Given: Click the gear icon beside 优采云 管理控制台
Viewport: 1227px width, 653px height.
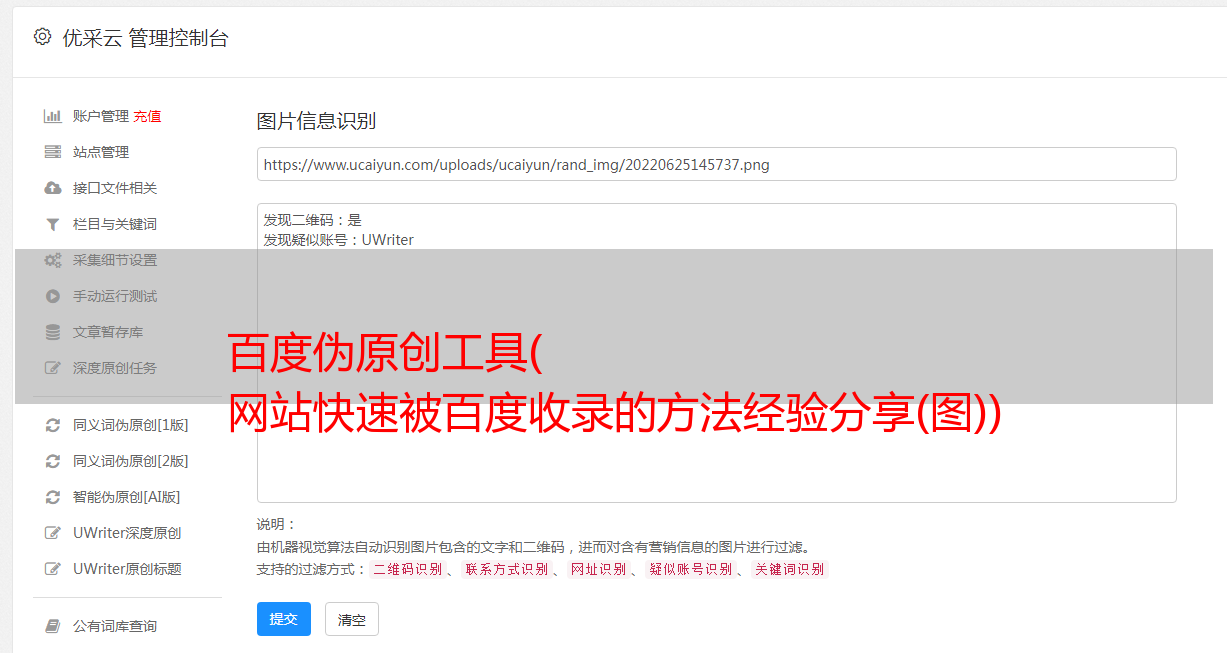Looking at the screenshot, I should point(42,37).
